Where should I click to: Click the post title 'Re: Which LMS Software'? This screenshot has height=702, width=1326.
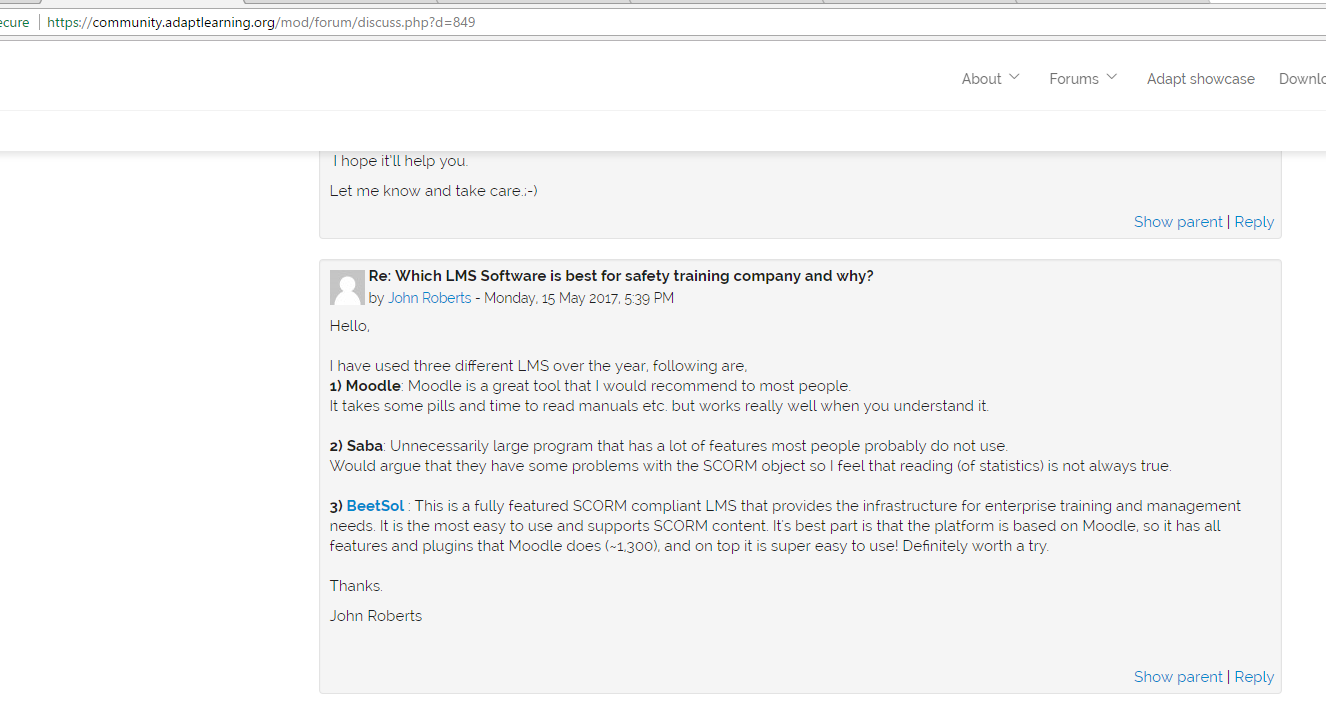click(x=620, y=276)
